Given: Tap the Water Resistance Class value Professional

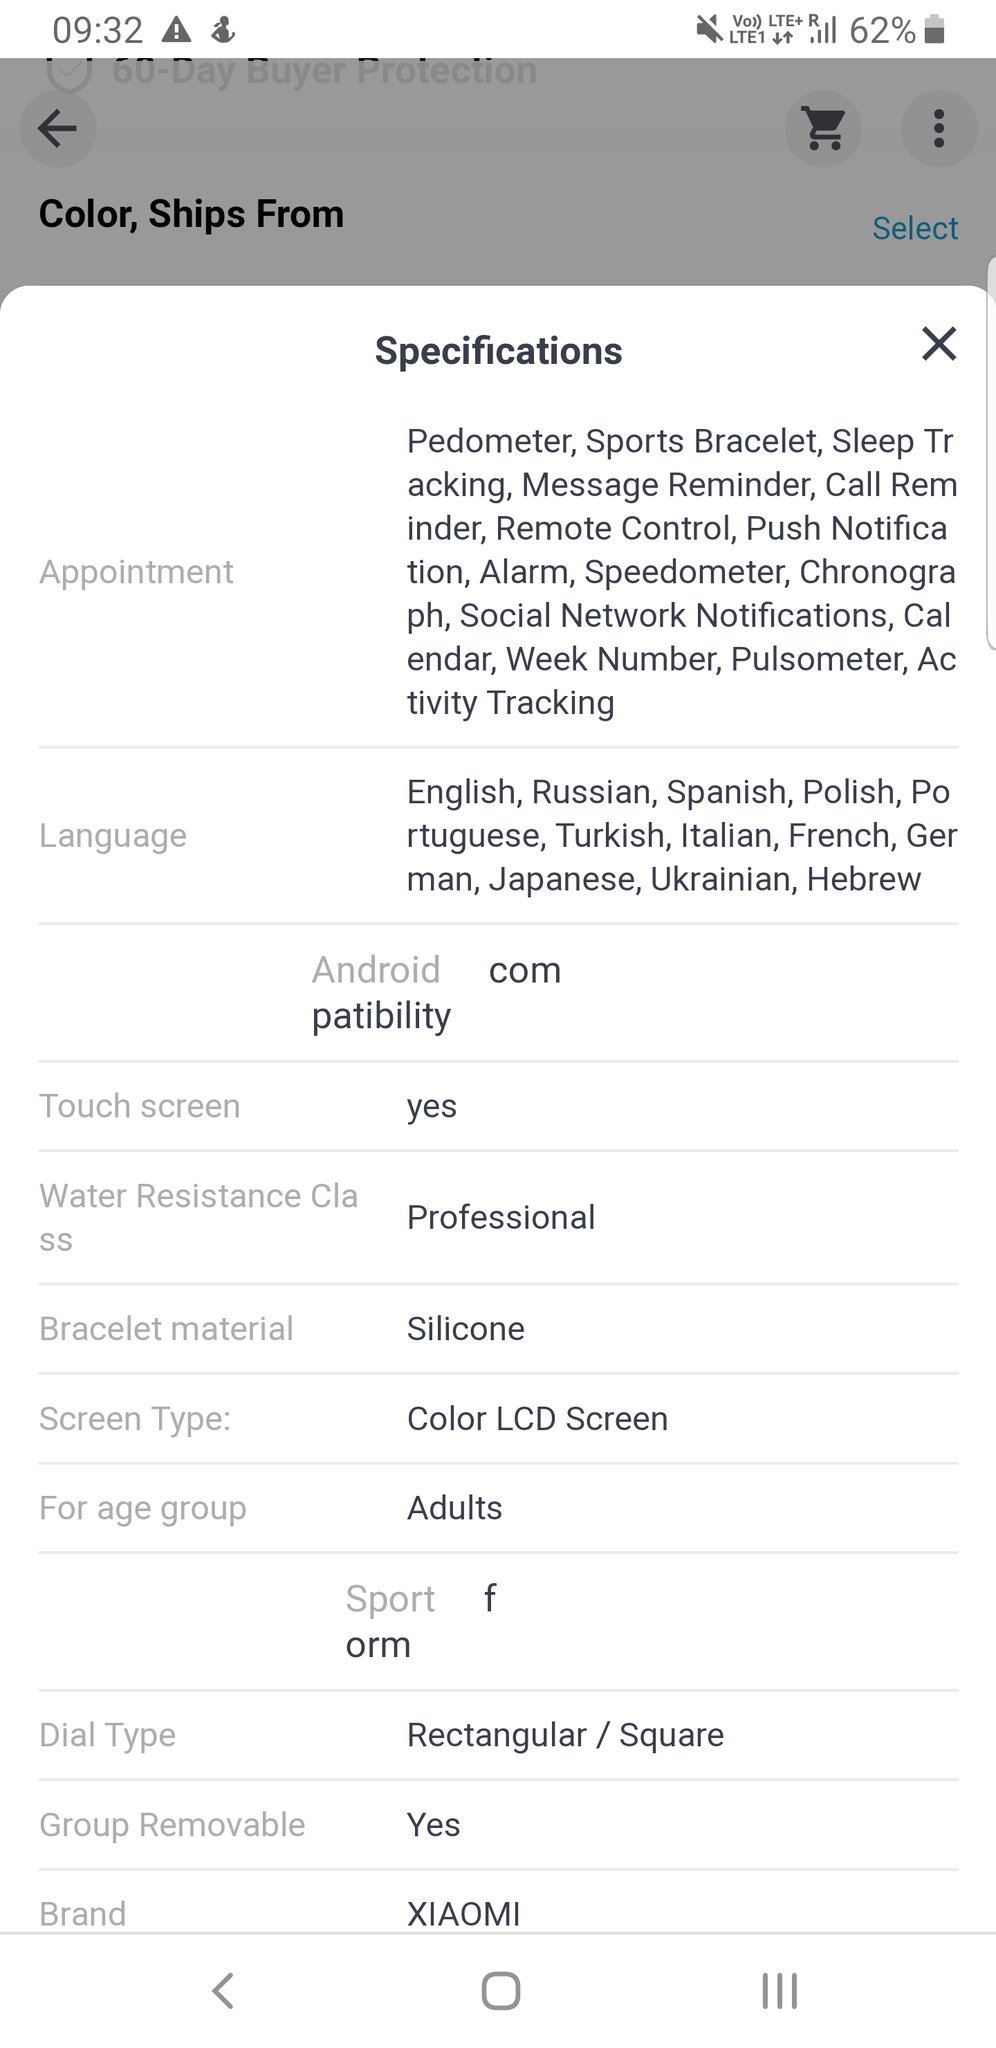Looking at the screenshot, I should coord(501,1217).
